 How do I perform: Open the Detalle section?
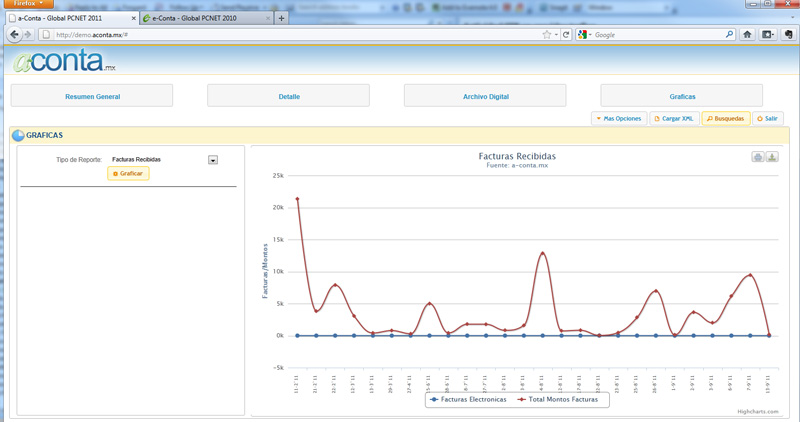(288, 96)
